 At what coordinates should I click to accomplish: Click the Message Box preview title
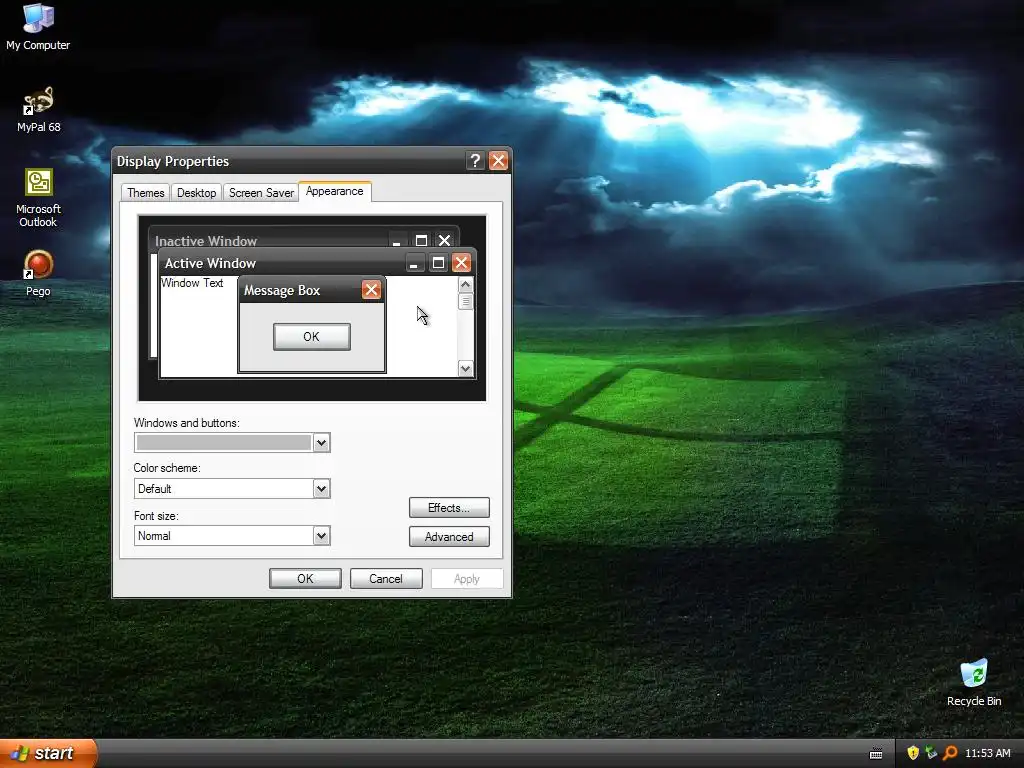[281, 291]
